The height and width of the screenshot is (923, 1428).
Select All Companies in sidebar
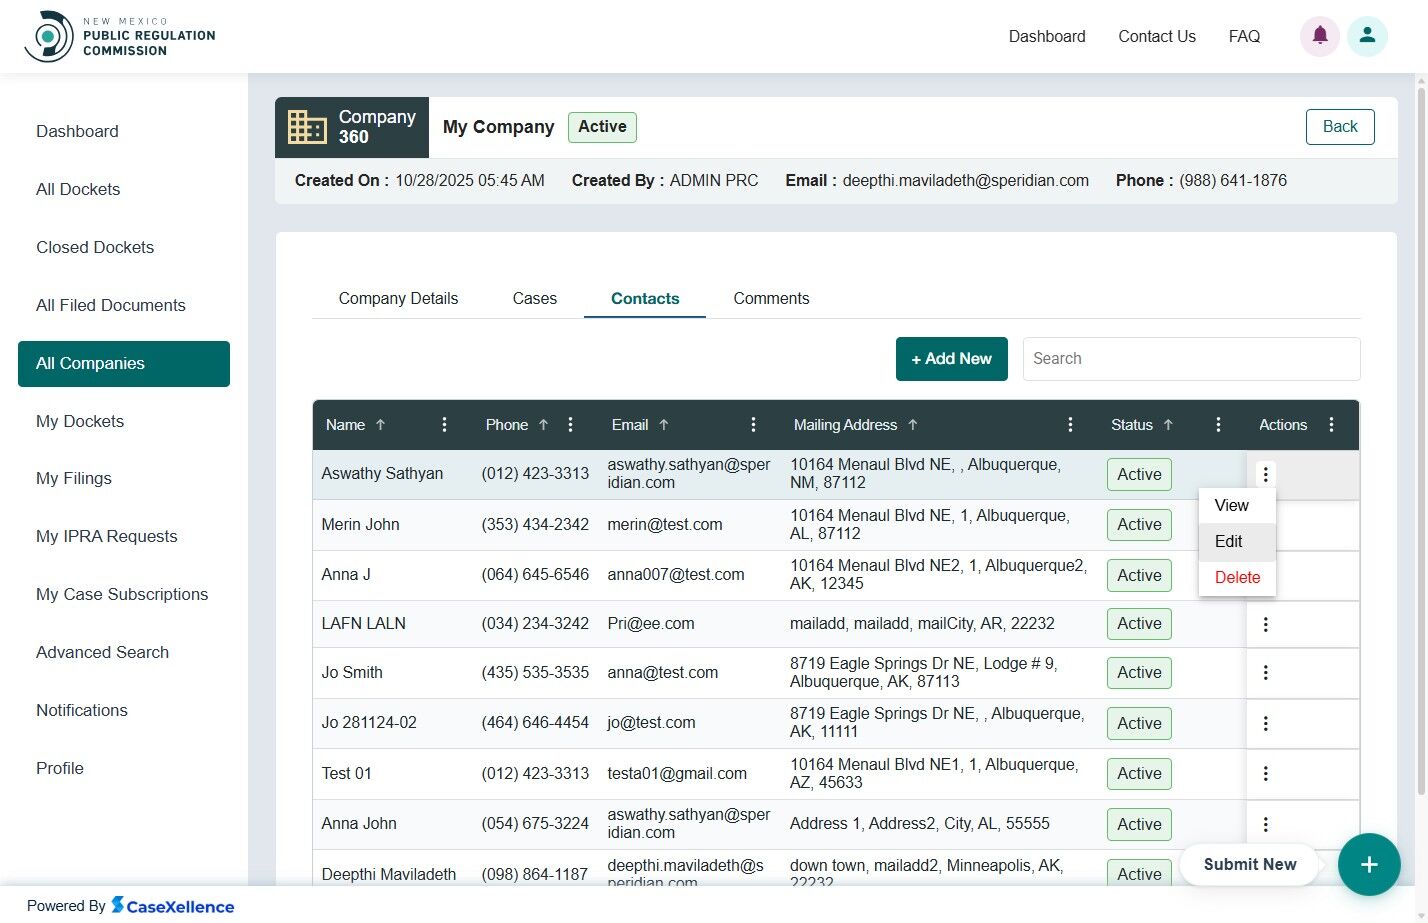[124, 364]
